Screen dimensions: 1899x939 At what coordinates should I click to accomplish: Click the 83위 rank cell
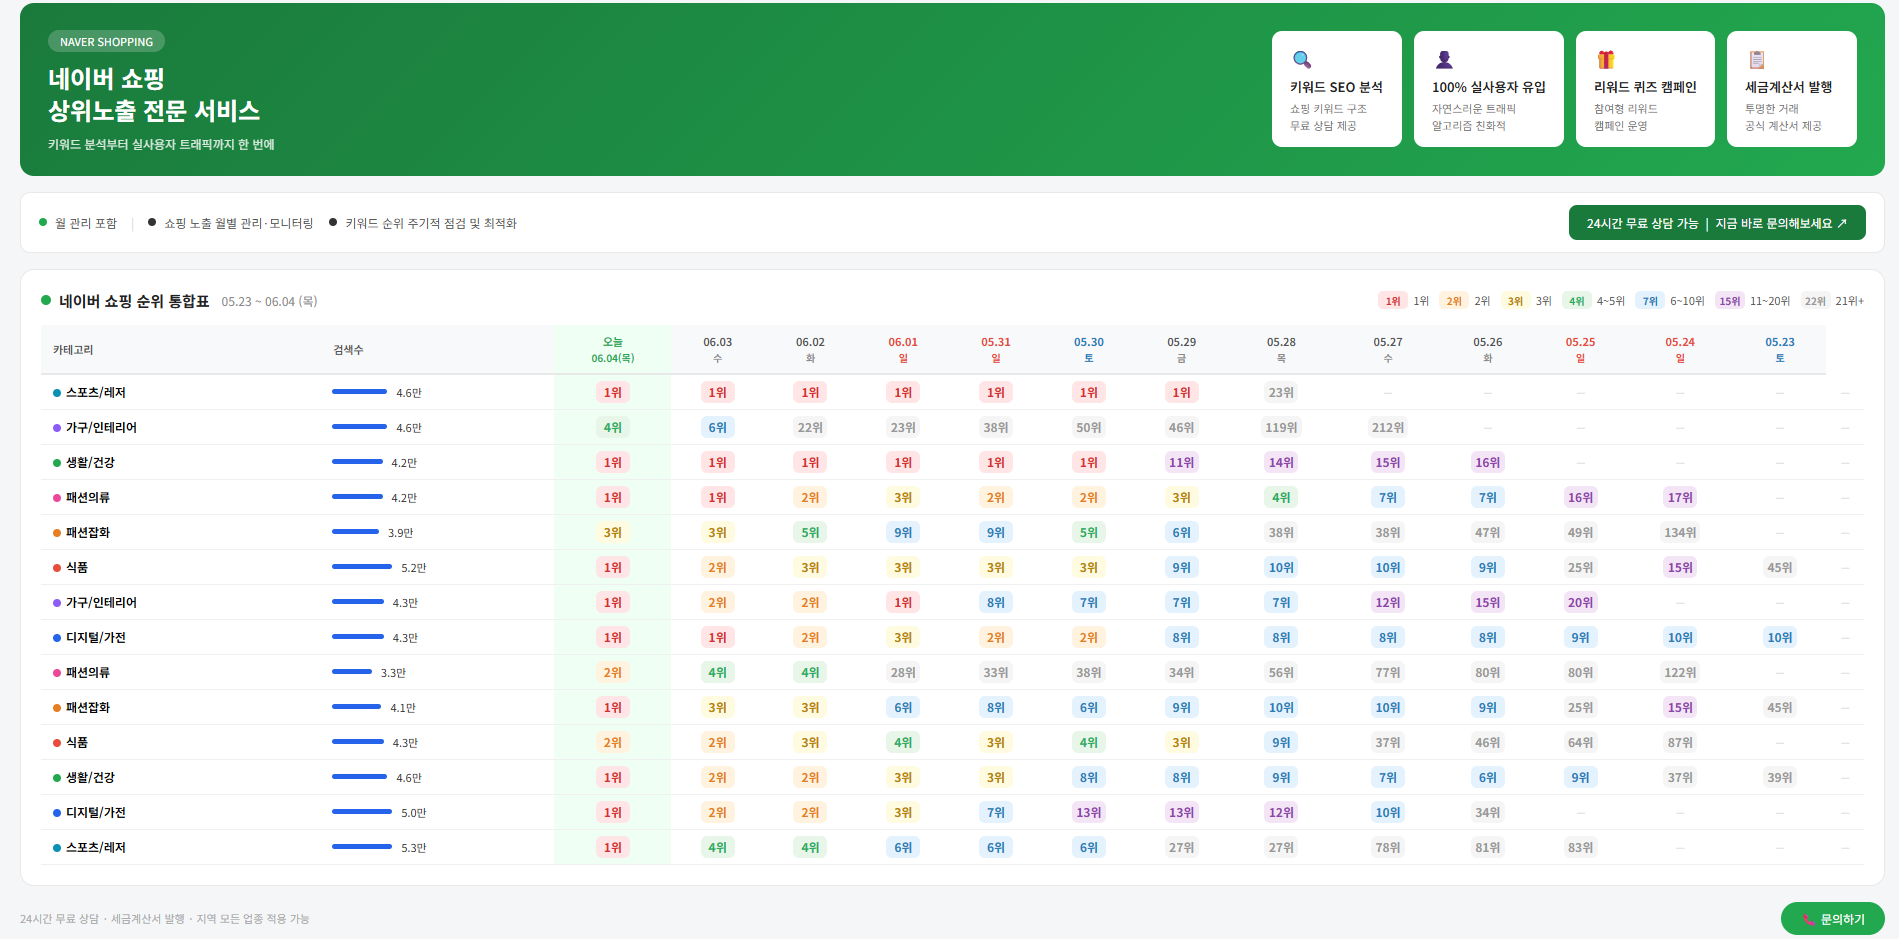coord(1580,847)
